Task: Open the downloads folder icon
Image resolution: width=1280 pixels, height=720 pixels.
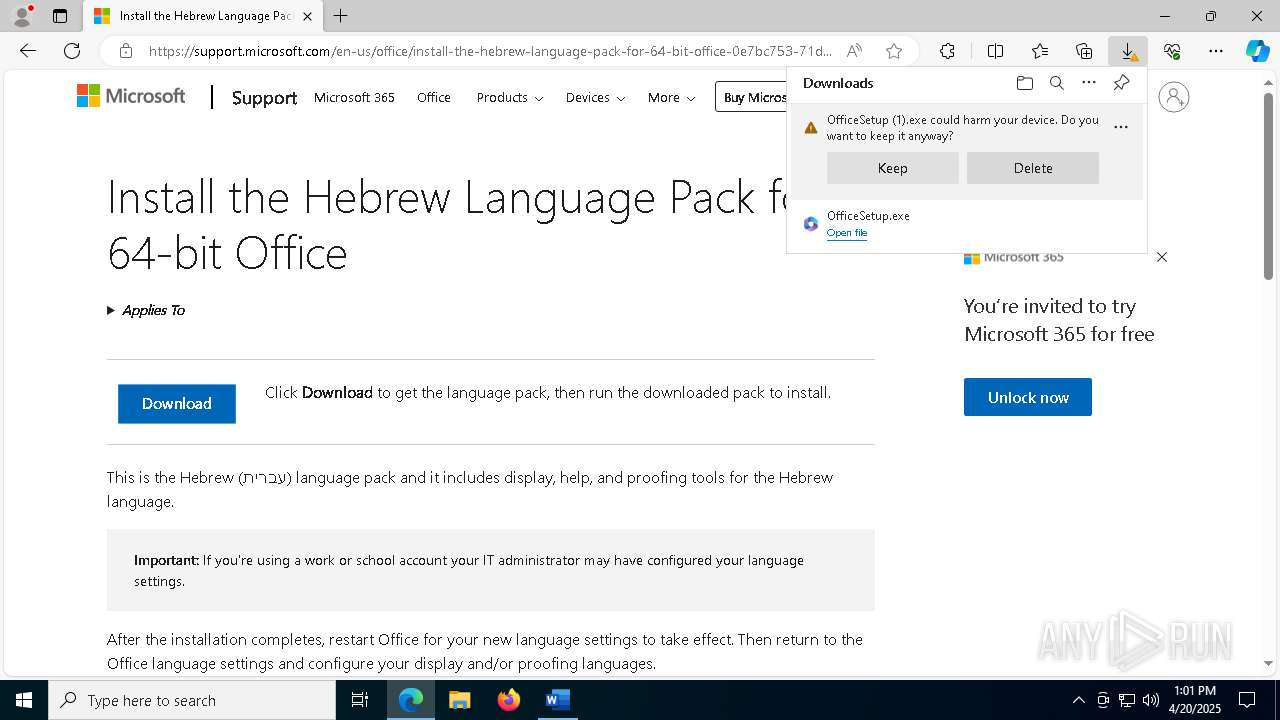Action: [x=1024, y=83]
